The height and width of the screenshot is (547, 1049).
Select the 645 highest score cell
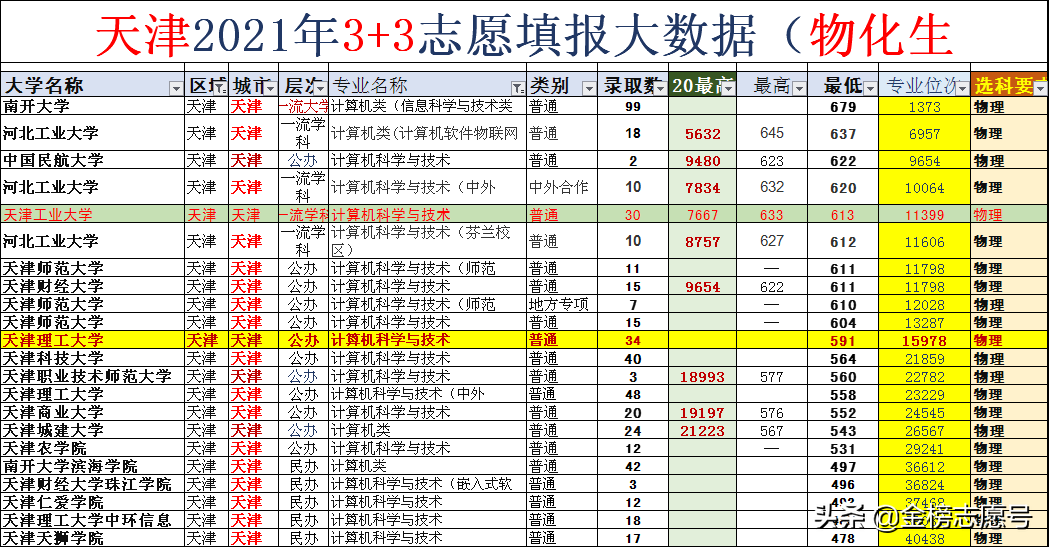(772, 133)
